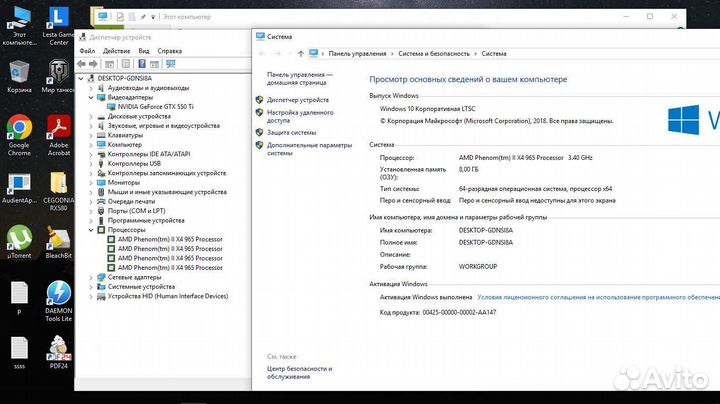Expand Аудиовходы и аудиовыходы category
720x404 pixels.
click(x=91, y=88)
